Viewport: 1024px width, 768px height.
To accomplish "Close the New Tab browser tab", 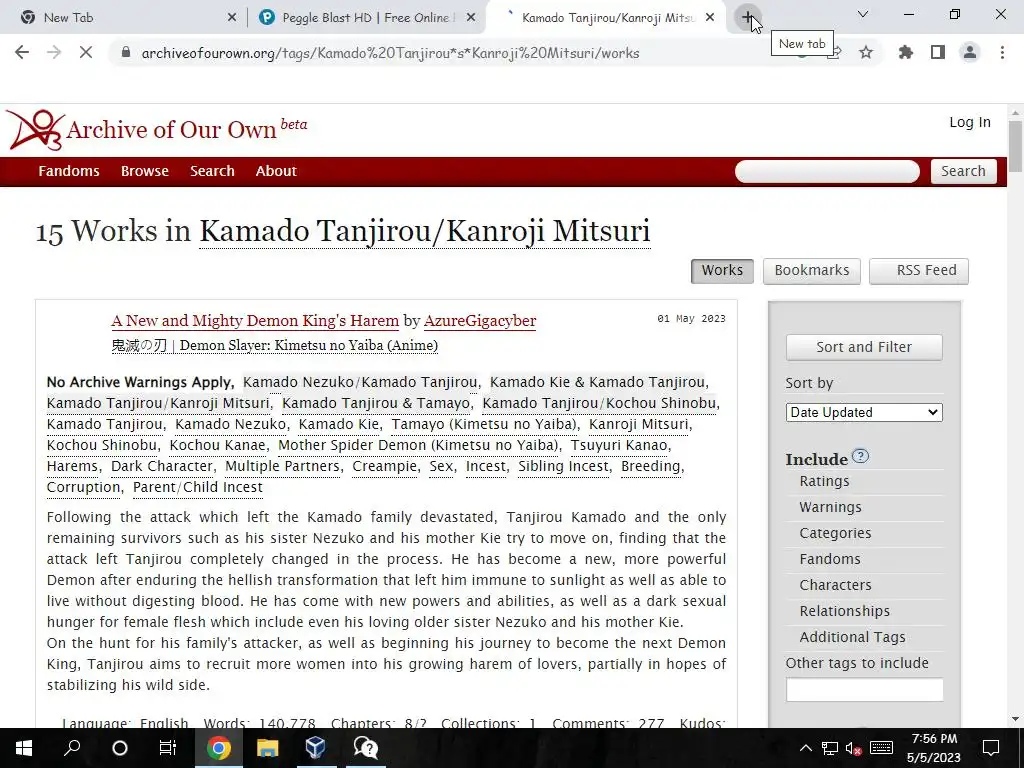I will point(232,18).
